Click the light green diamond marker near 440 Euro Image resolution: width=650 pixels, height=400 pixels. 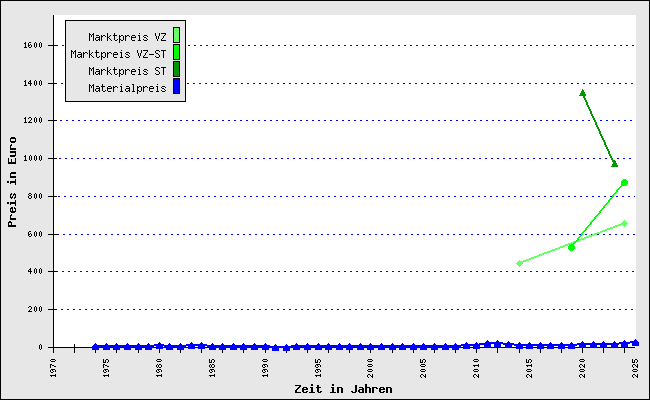pos(519,263)
